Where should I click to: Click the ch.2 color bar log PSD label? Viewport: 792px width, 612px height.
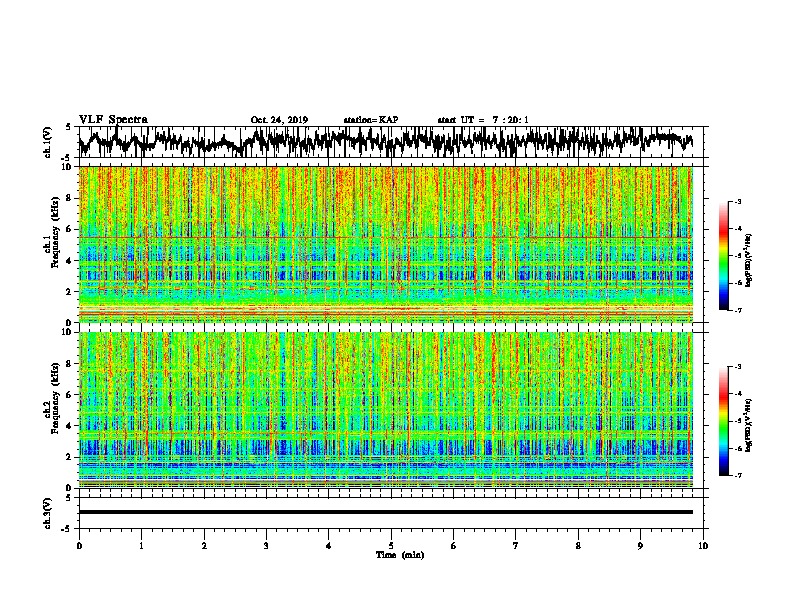[x=749, y=425]
